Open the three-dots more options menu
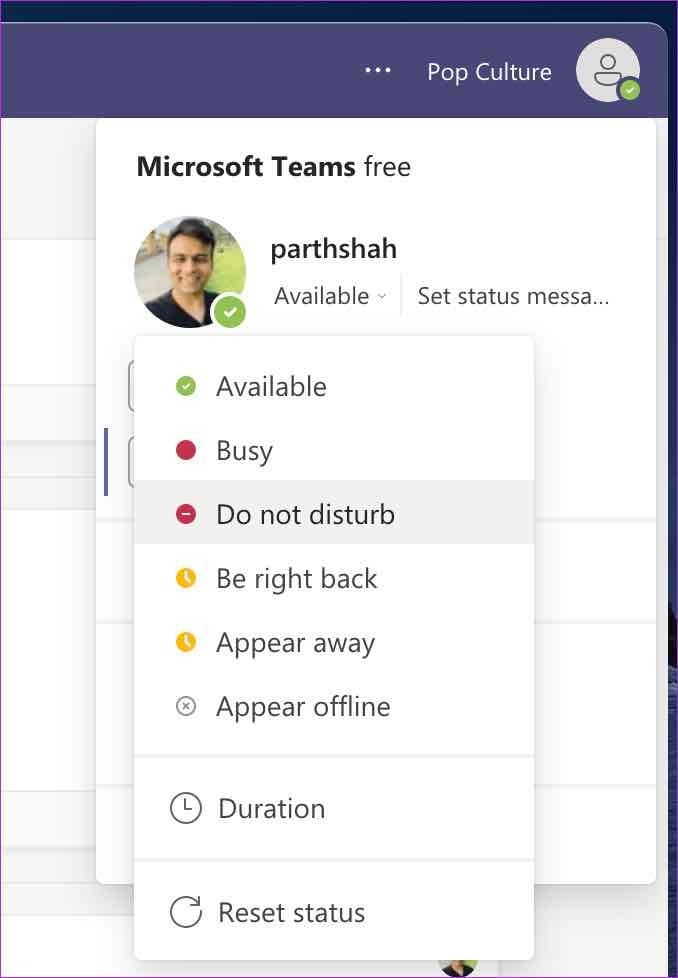This screenshot has height=978, width=678. [378, 70]
